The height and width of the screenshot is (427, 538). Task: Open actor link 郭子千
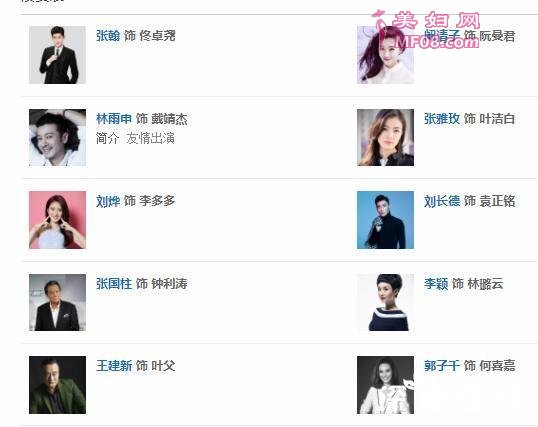coord(442,366)
